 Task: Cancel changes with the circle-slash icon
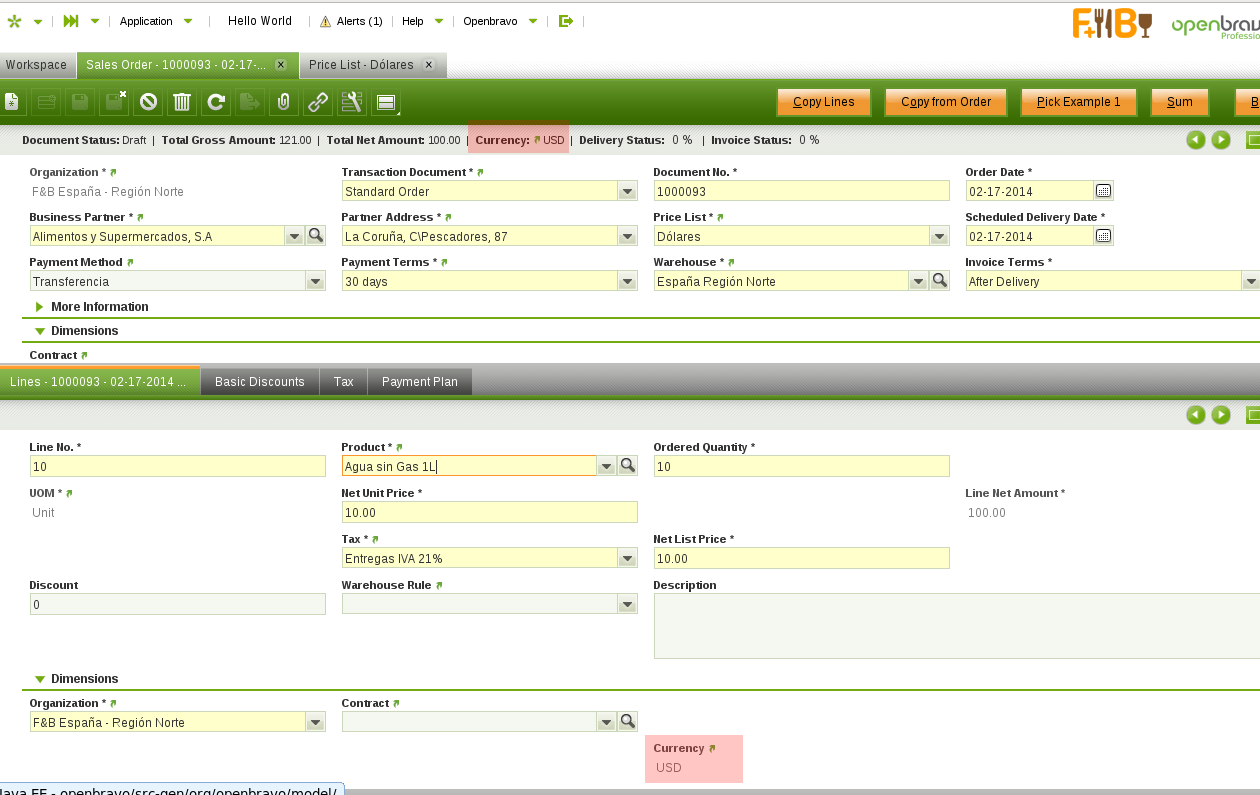click(148, 102)
